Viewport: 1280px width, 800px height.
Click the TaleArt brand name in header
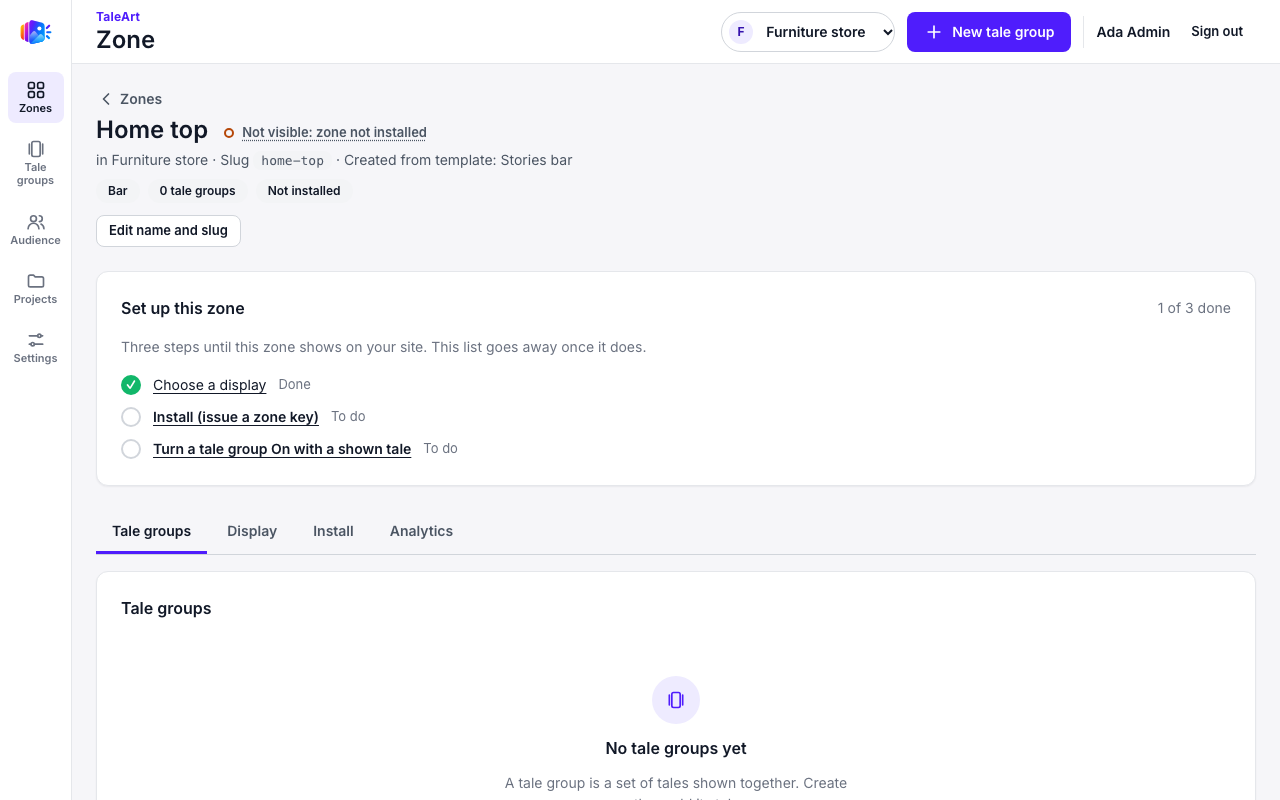[x=118, y=16]
